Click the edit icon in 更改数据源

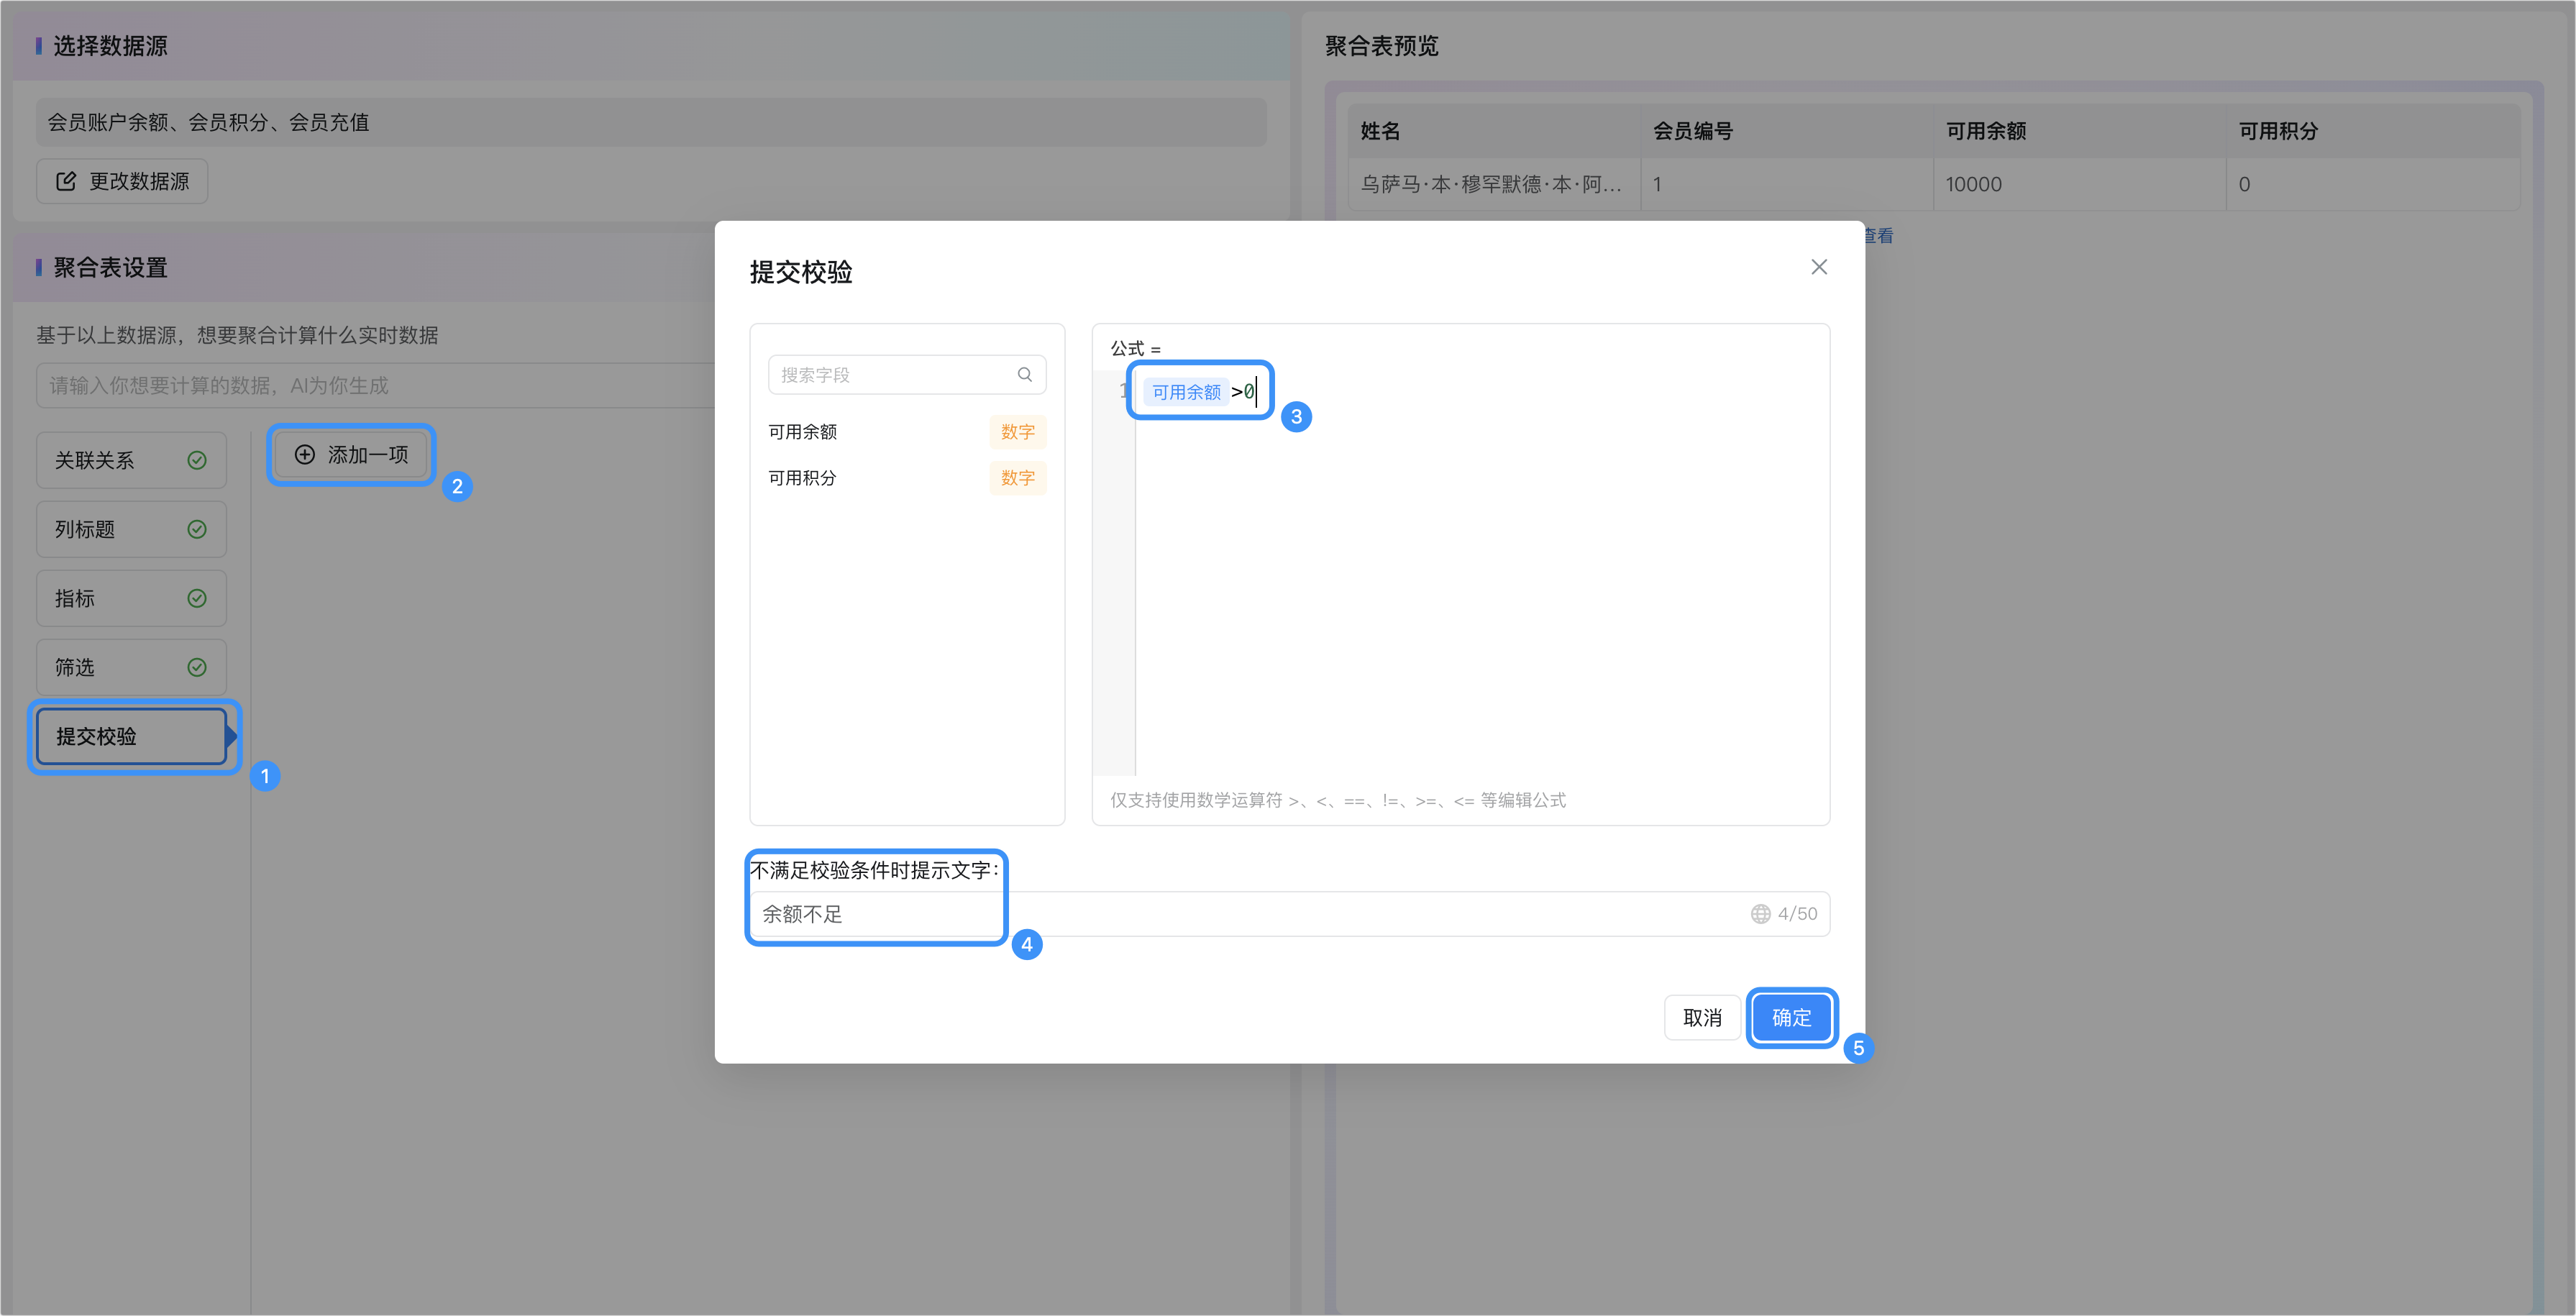point(66,181)
